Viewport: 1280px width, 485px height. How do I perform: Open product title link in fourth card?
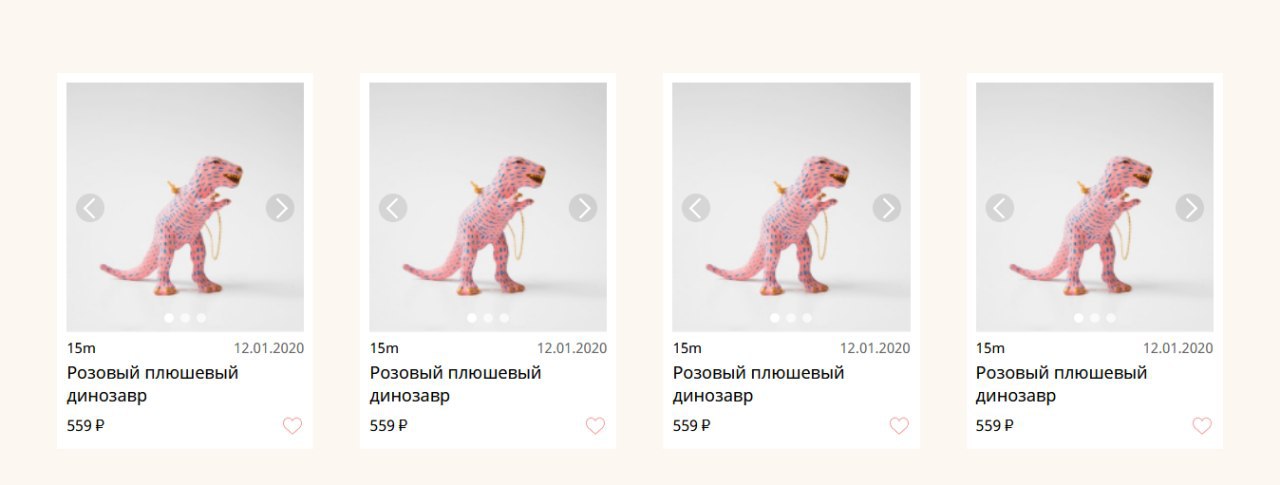coord(1062,384)
